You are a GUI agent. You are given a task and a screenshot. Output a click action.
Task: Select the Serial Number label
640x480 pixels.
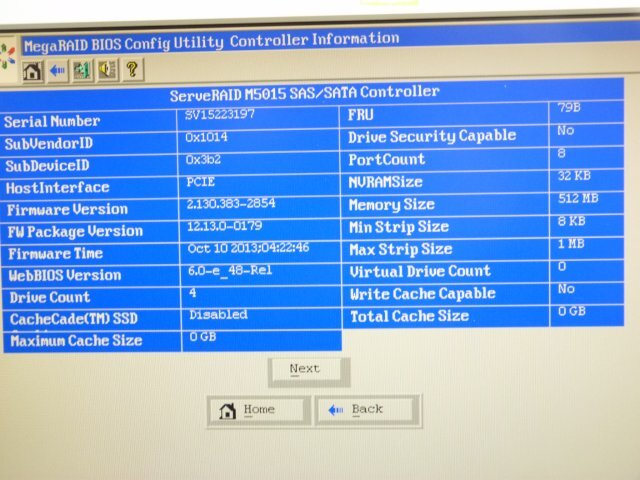click(x=52, y=121)
